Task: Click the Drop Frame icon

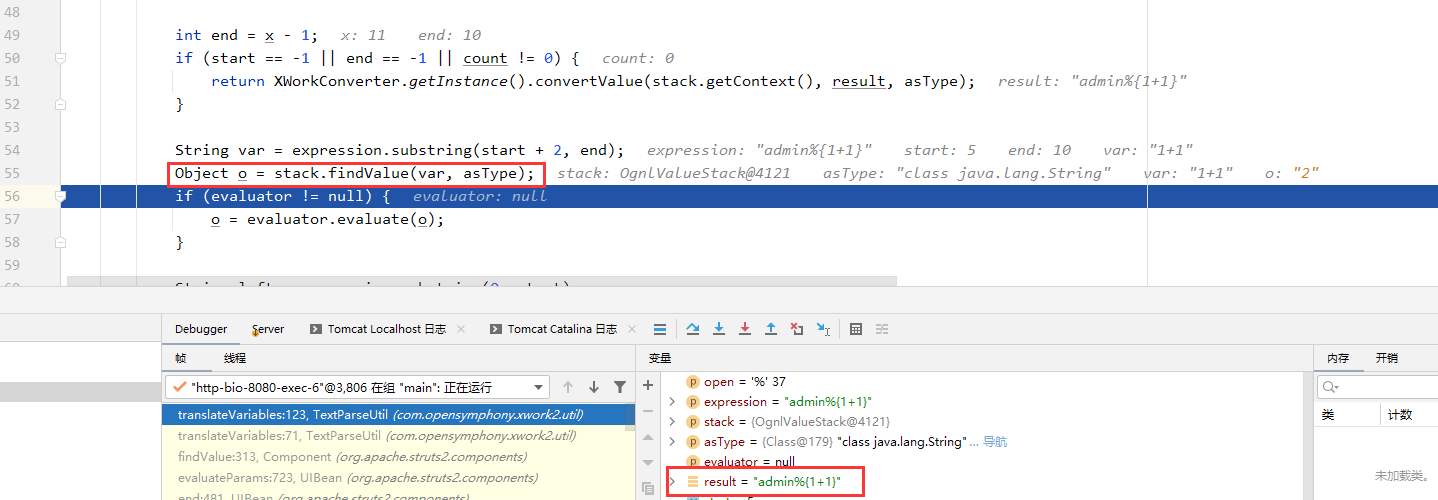Action: (x=796, y=329)
